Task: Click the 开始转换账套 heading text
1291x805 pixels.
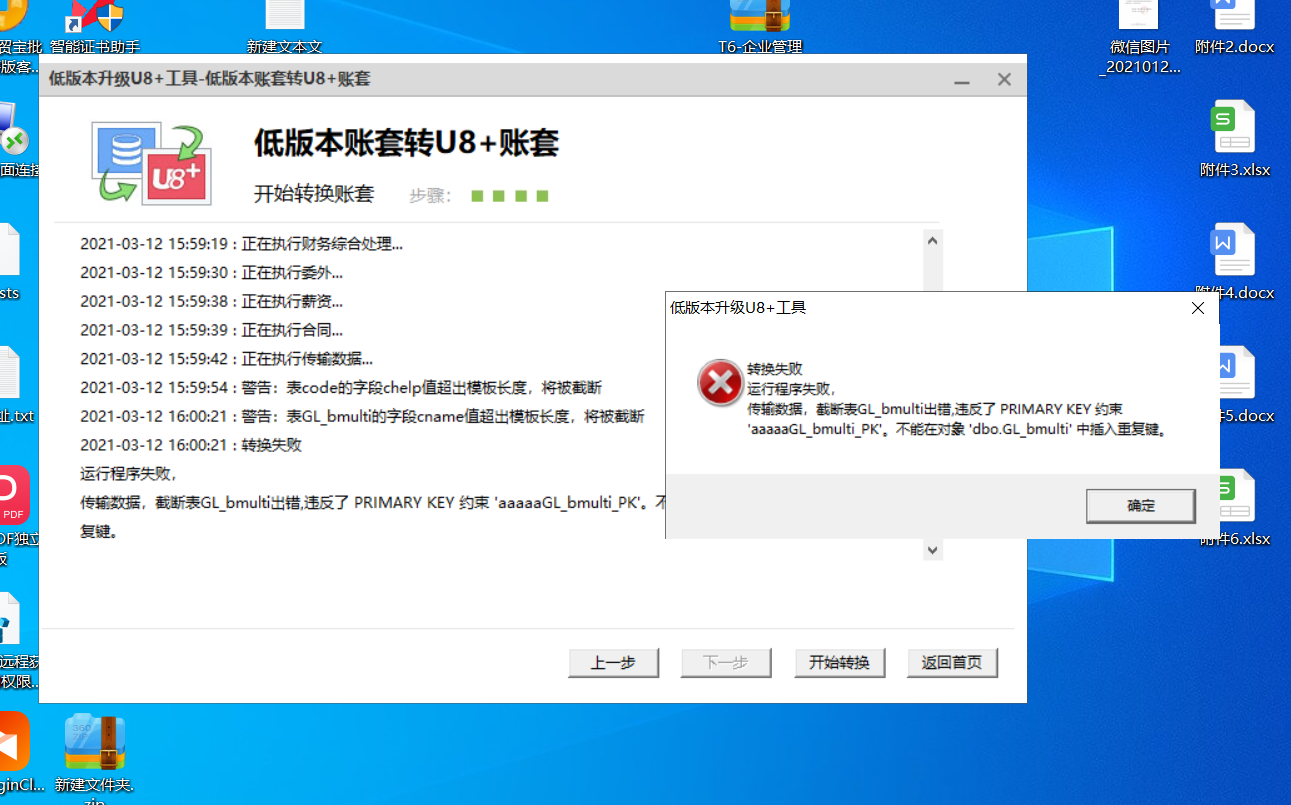Action: coord(314,194)
